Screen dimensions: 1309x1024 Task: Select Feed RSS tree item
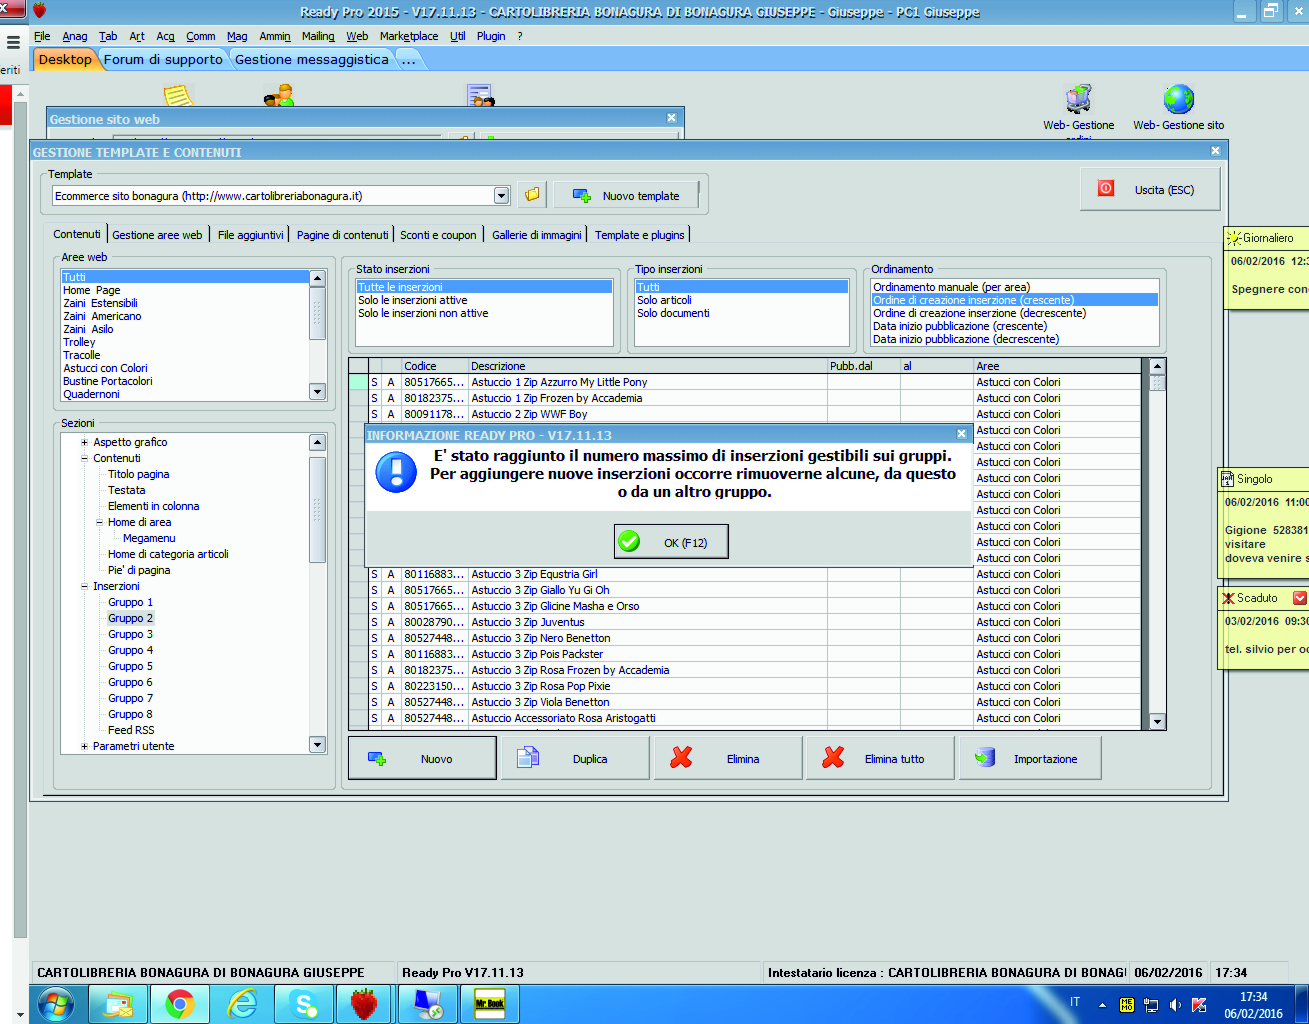131,730
